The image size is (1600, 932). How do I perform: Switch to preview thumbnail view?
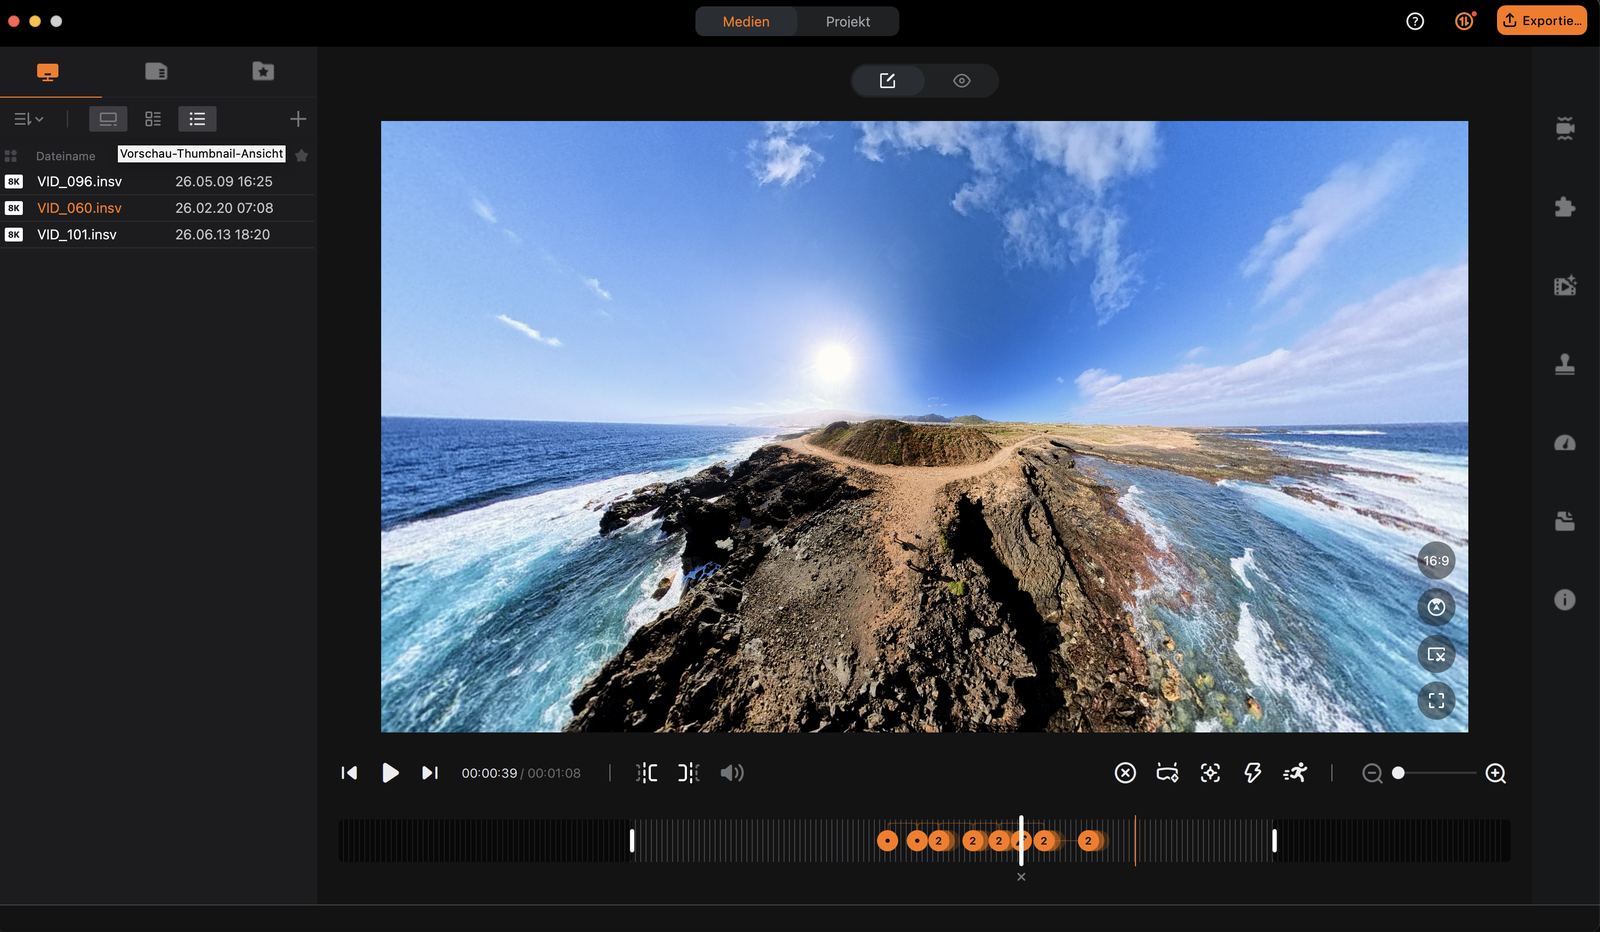108,119
